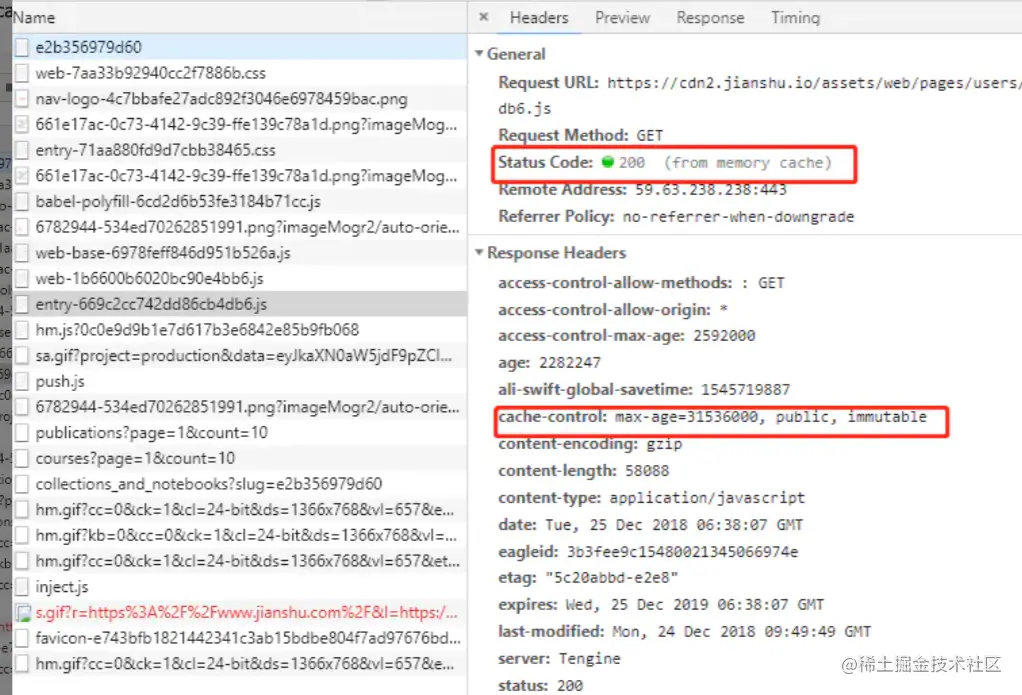The width and height of the screenshot is (1022, 695).
Task: Collapse the General section
Action: pyautogui.click(x=480, y=53)
